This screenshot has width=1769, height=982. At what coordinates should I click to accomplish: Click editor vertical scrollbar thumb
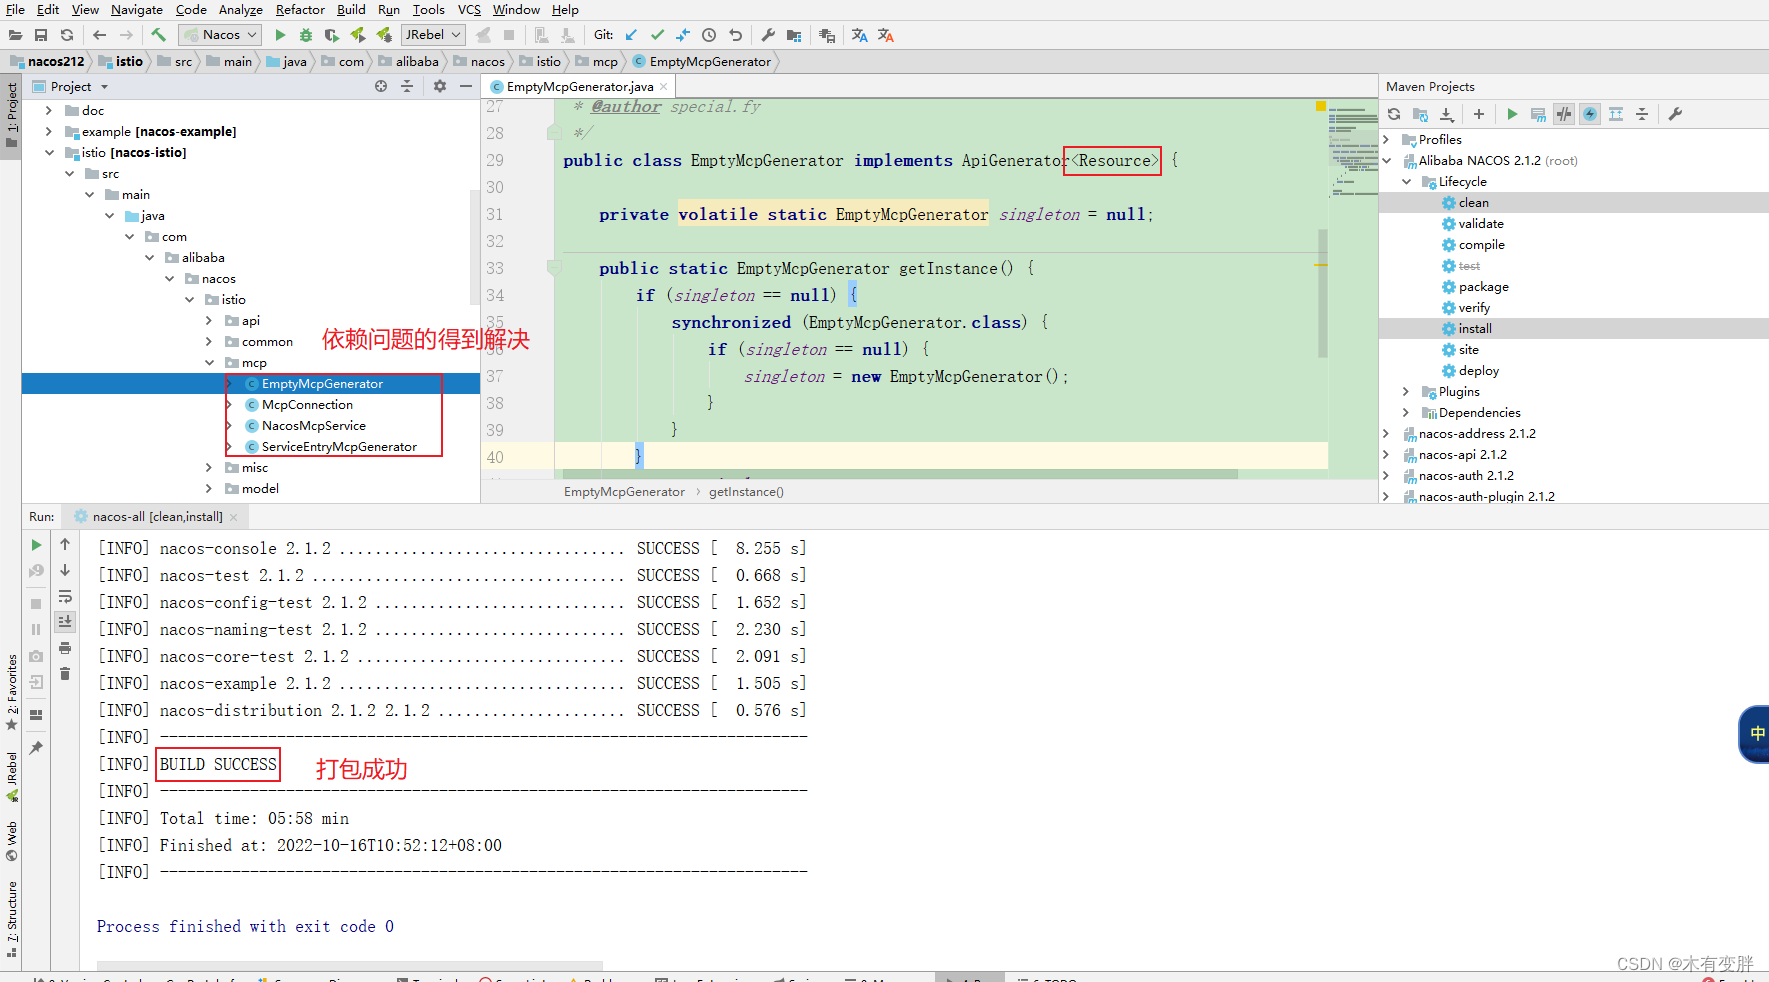(x=1323, y=294)
